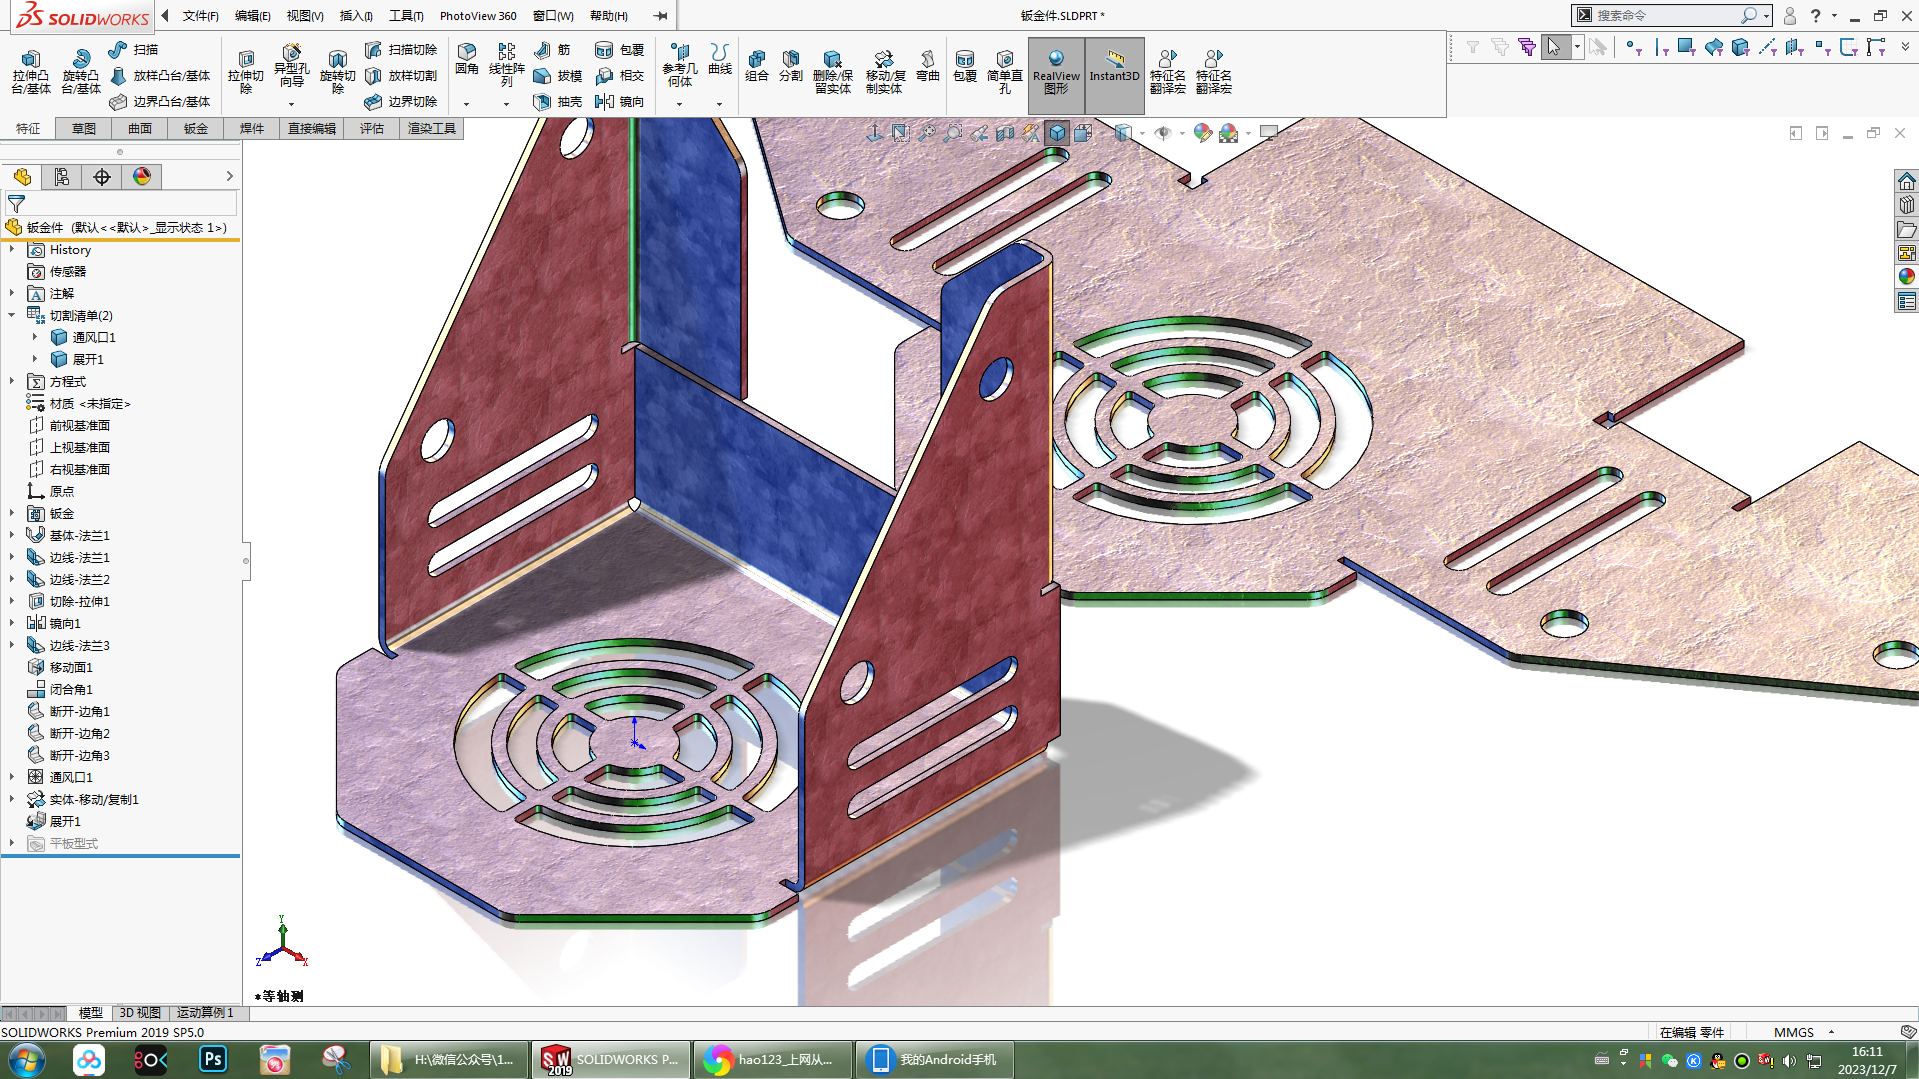Screen dimensions: 1919x1079
Task: Click the Windows Start button
Action: tap(27, 1059)
